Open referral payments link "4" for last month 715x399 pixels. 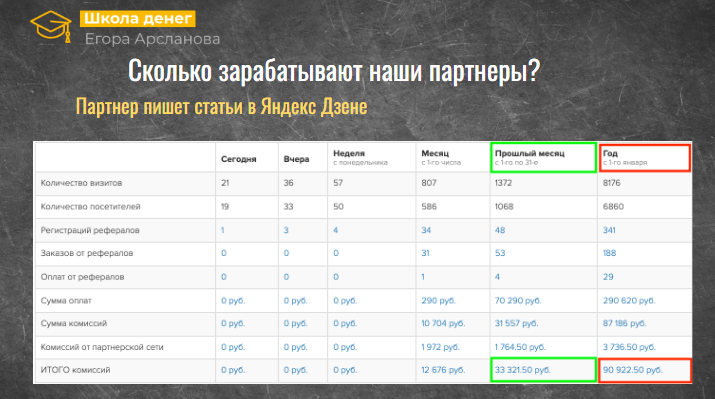[x=497, y=277]
